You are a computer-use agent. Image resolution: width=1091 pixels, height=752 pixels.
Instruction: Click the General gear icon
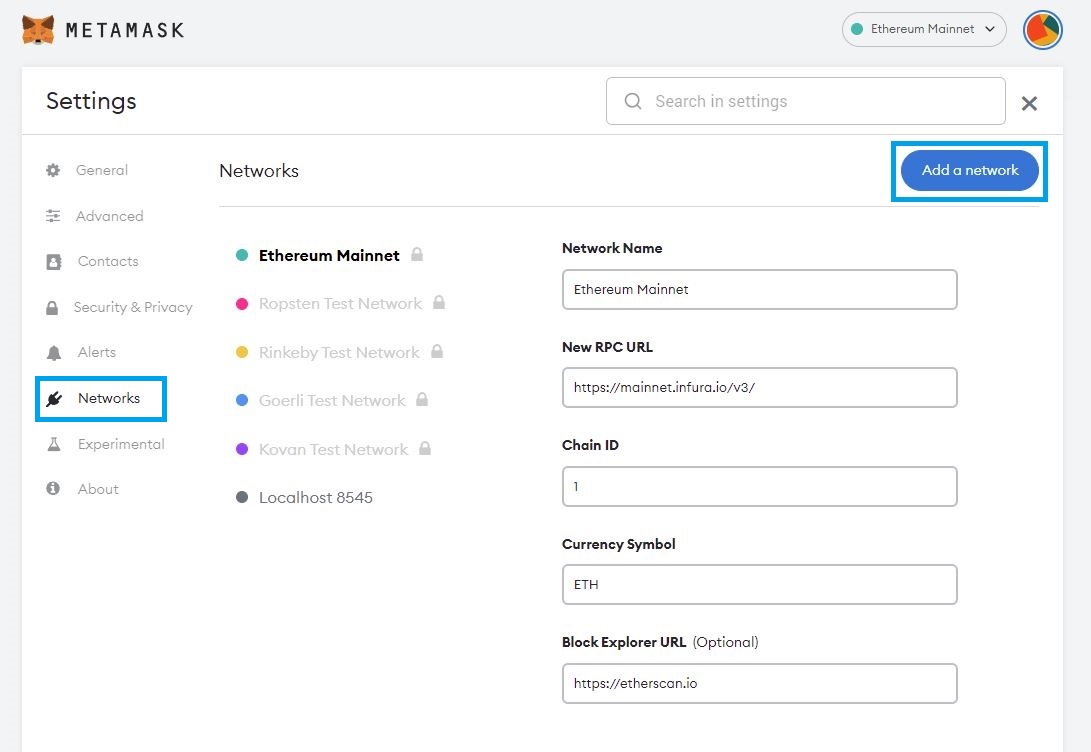(x=53, y=170)
